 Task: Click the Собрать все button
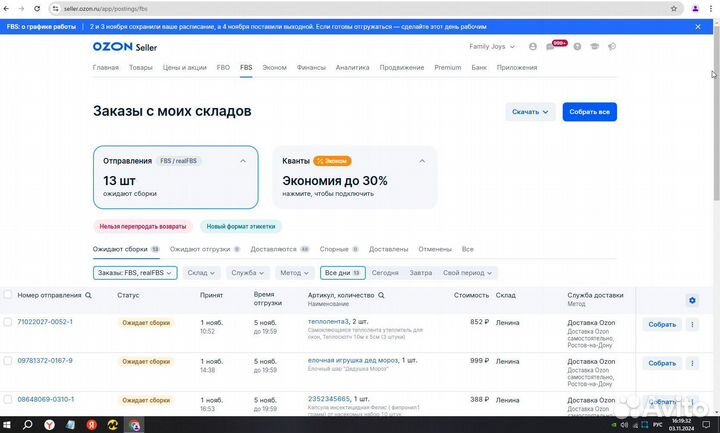pyautogui.click(x=590, y=112)
